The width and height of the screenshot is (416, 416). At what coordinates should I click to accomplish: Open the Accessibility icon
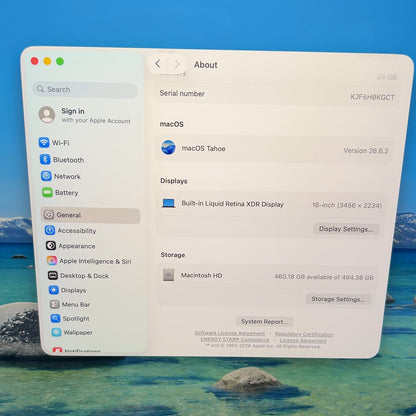point(50,230)
